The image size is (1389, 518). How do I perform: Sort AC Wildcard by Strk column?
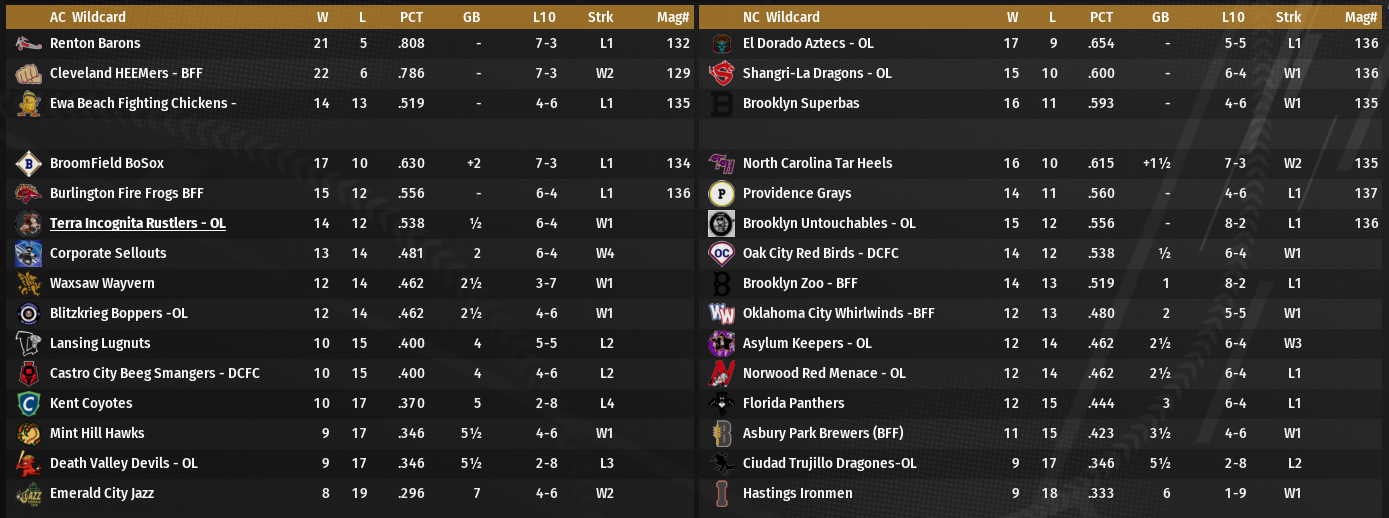pos(601,17)
